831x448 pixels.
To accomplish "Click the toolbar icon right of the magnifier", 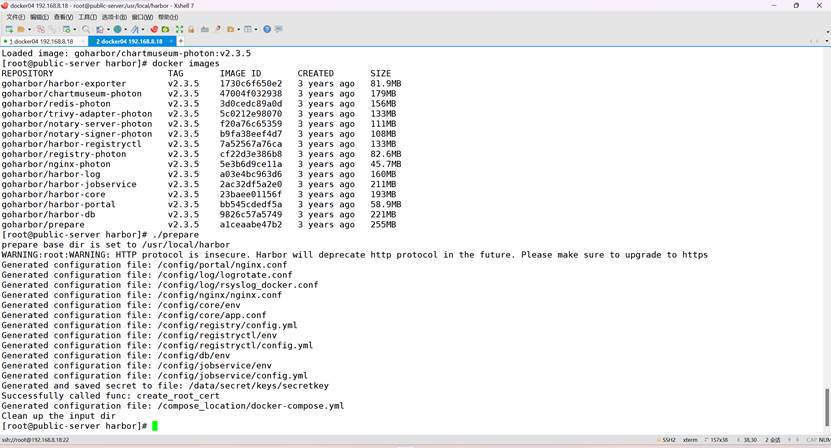I will click(99, 29).
